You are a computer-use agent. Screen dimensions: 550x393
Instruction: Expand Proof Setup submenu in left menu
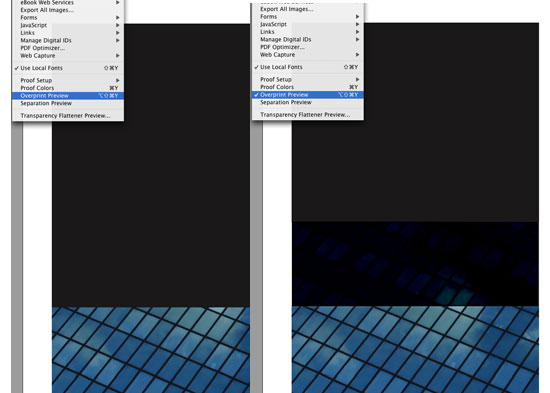click(68, 80)
